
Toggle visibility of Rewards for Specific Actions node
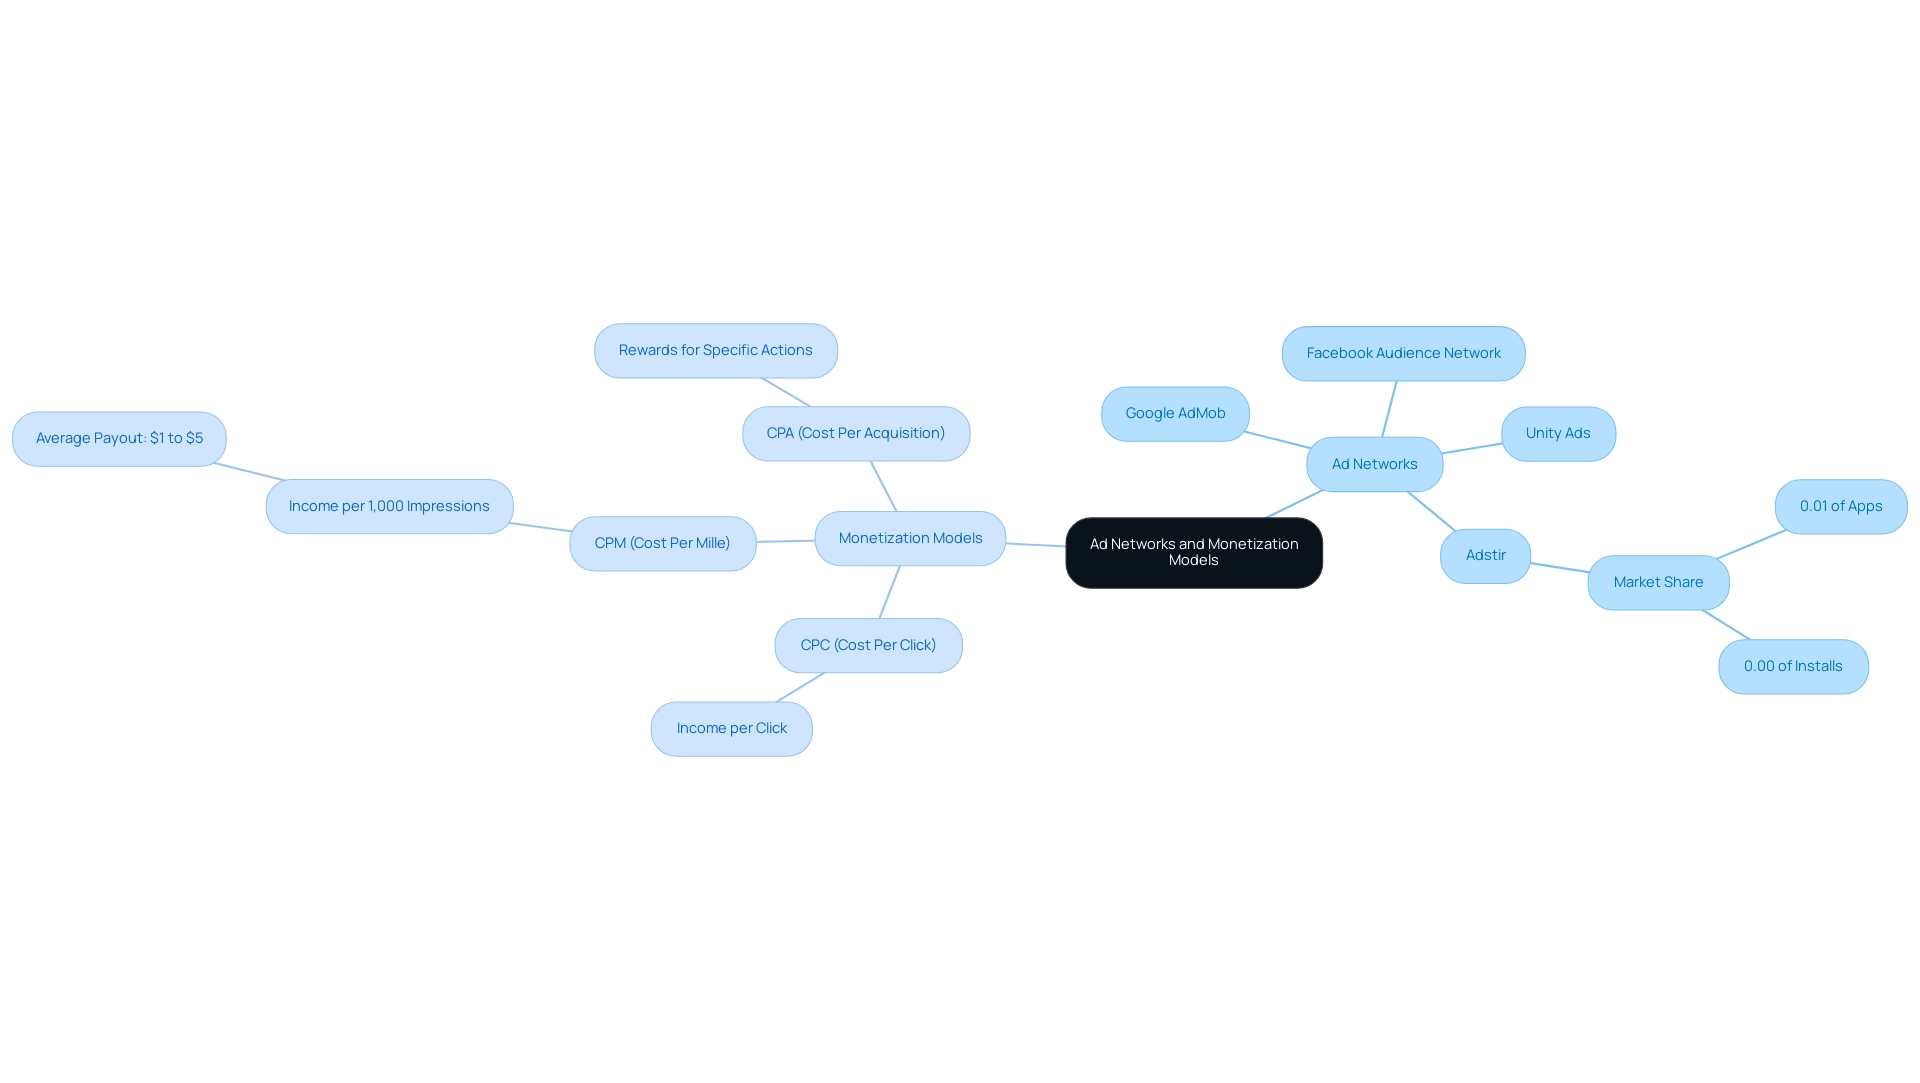716,350
